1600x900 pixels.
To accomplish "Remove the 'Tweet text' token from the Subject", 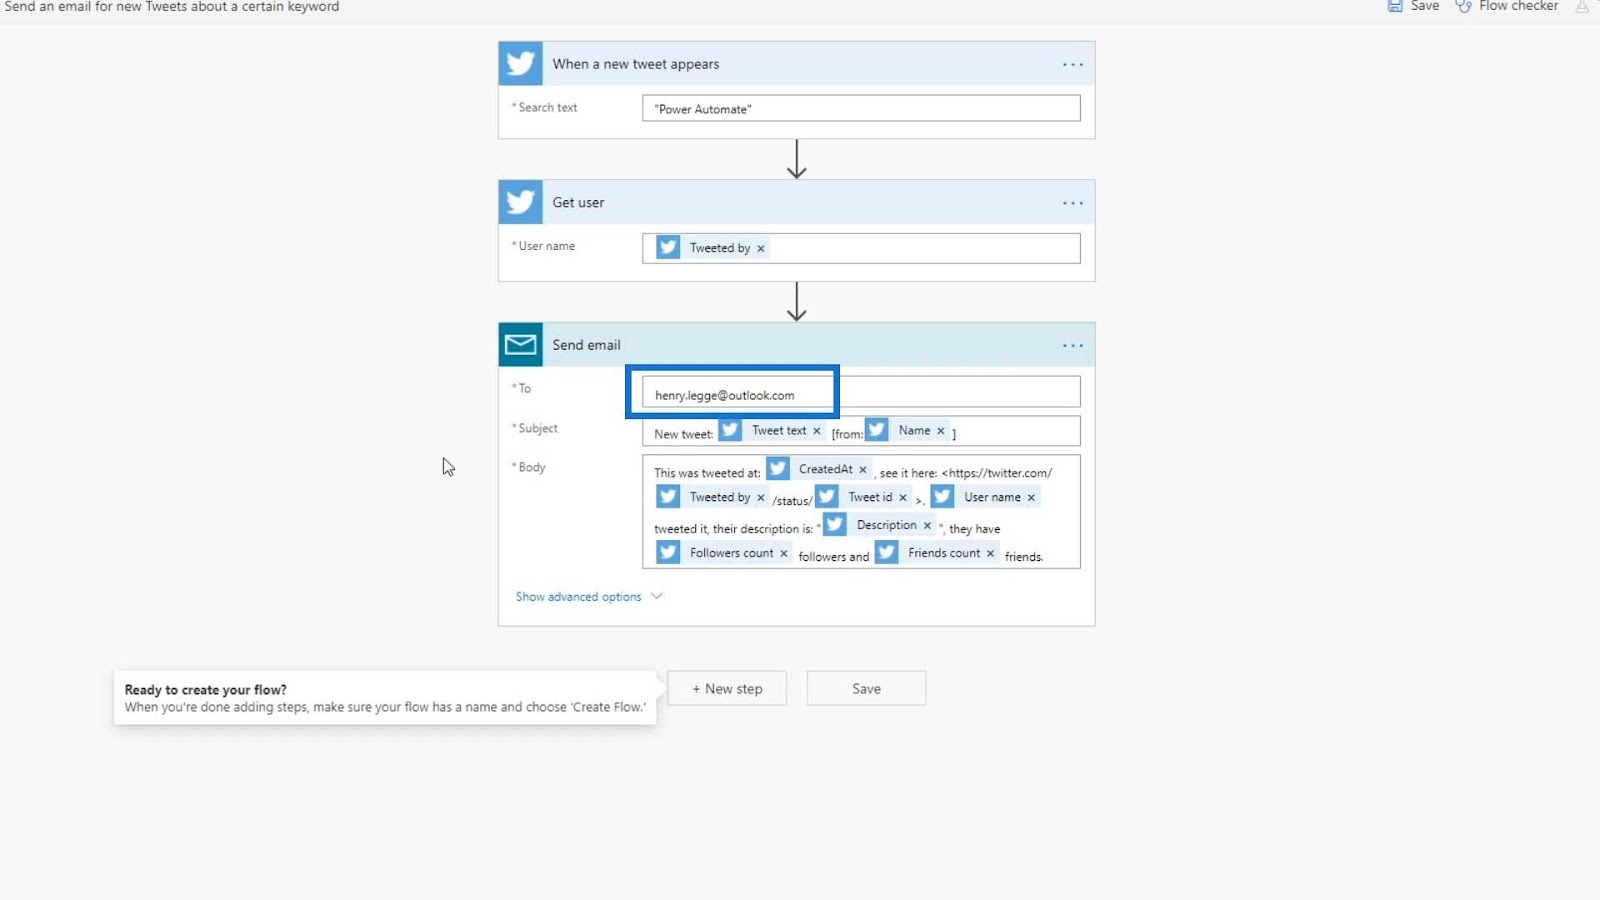I will pos(817,431).
